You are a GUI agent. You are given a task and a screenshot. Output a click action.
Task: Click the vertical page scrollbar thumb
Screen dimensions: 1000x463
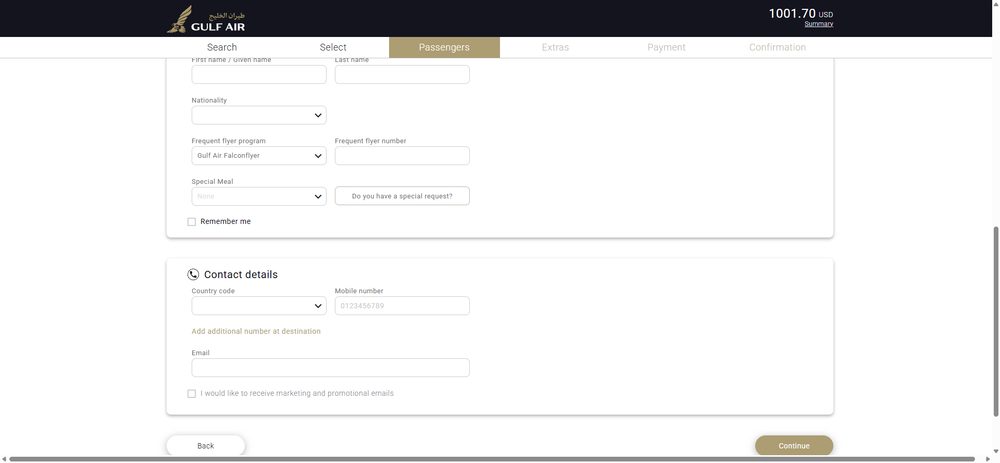[996, 320]
